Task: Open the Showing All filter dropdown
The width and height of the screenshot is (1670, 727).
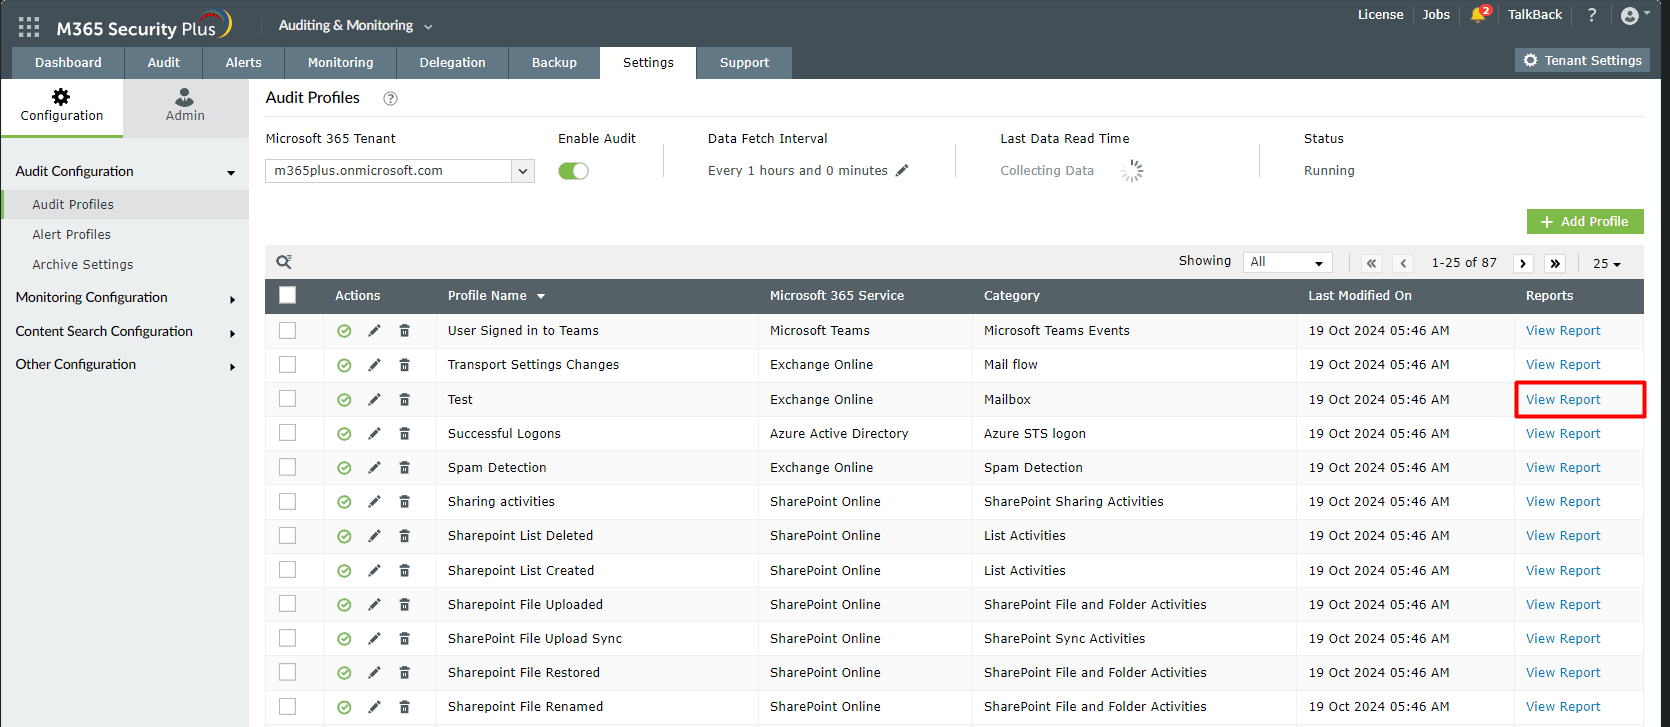Action: pos(1288,262)
